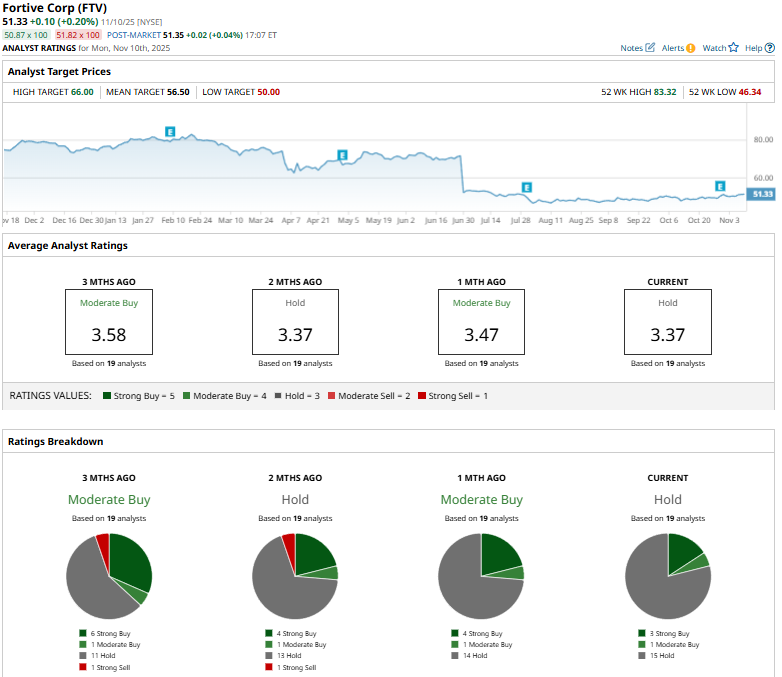Click the '13 Hold' legend entry

click(x=284, y=656)
